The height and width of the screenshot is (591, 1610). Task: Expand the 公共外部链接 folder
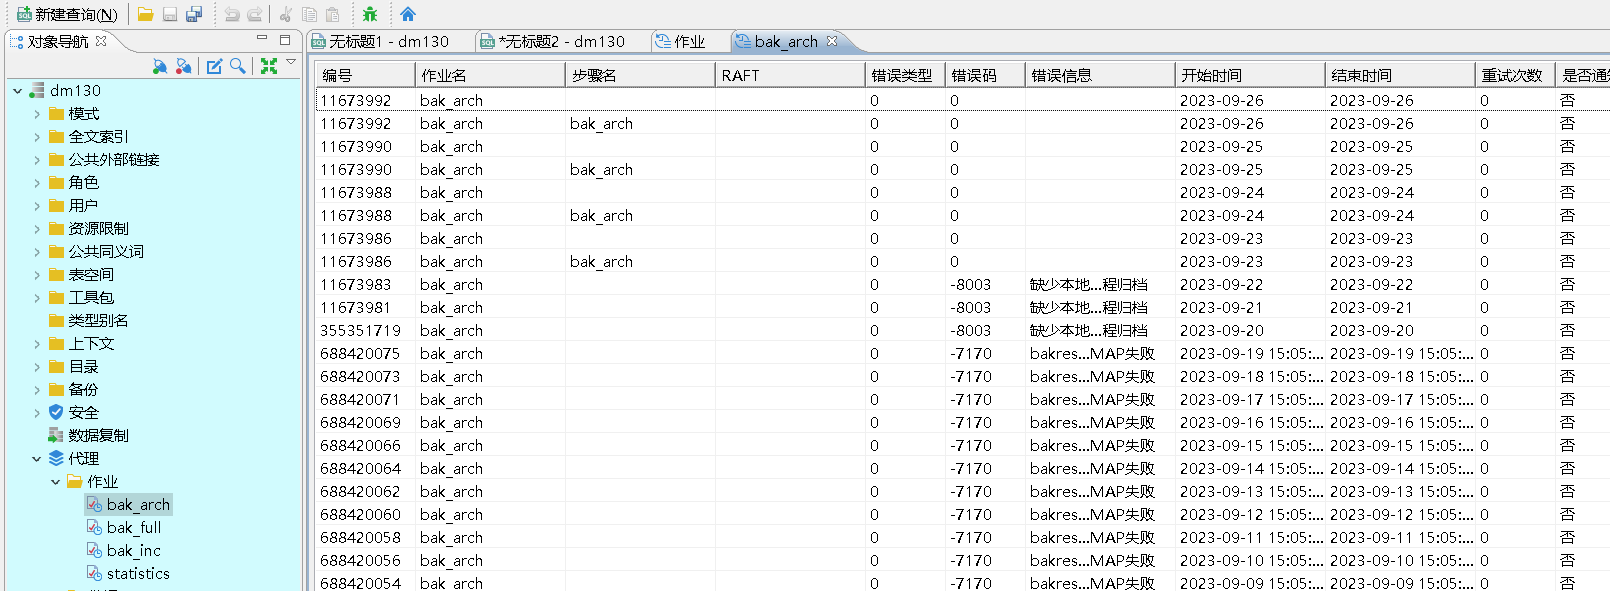click(37, 160)
